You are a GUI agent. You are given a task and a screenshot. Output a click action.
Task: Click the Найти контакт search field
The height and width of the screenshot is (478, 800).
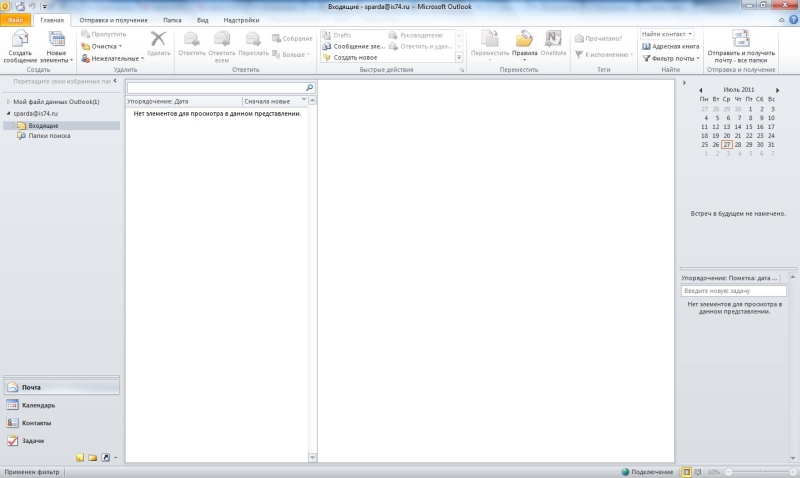[x=665, y=34]
